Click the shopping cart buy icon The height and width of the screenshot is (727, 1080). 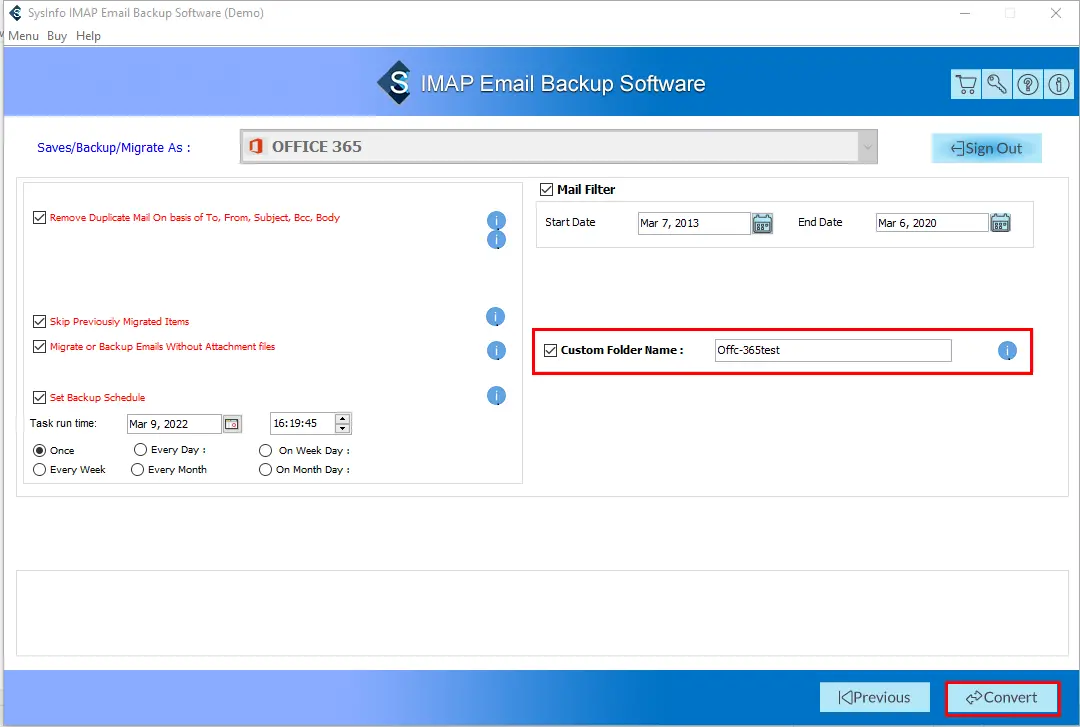point(965,85)
